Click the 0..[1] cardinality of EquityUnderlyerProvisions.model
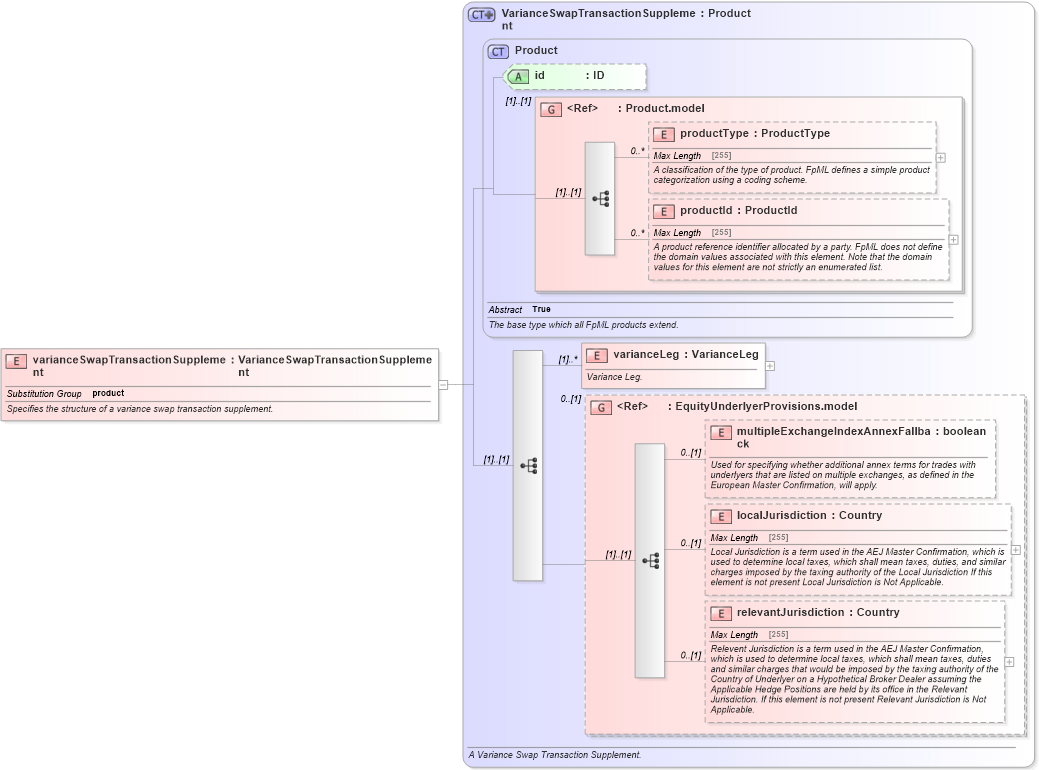The width and height of the screenshot is (1039, 770). point(571,399)
